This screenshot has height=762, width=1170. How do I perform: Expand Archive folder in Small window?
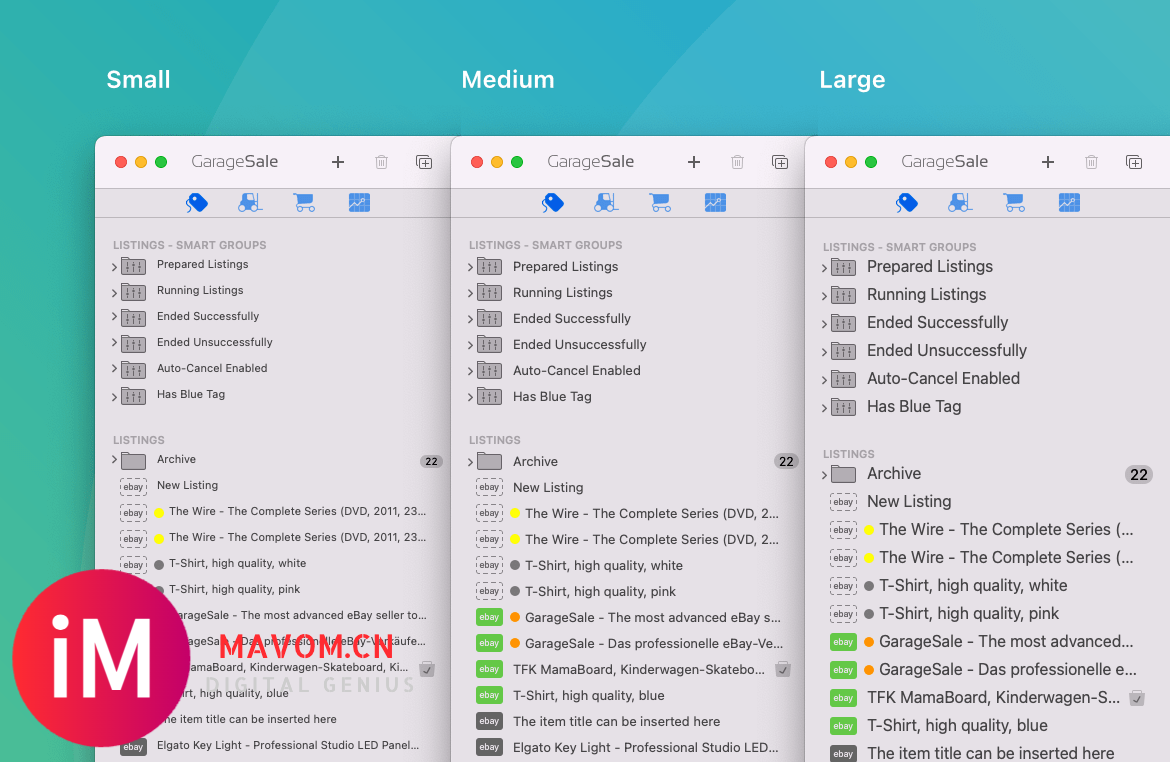coord(114,460)
